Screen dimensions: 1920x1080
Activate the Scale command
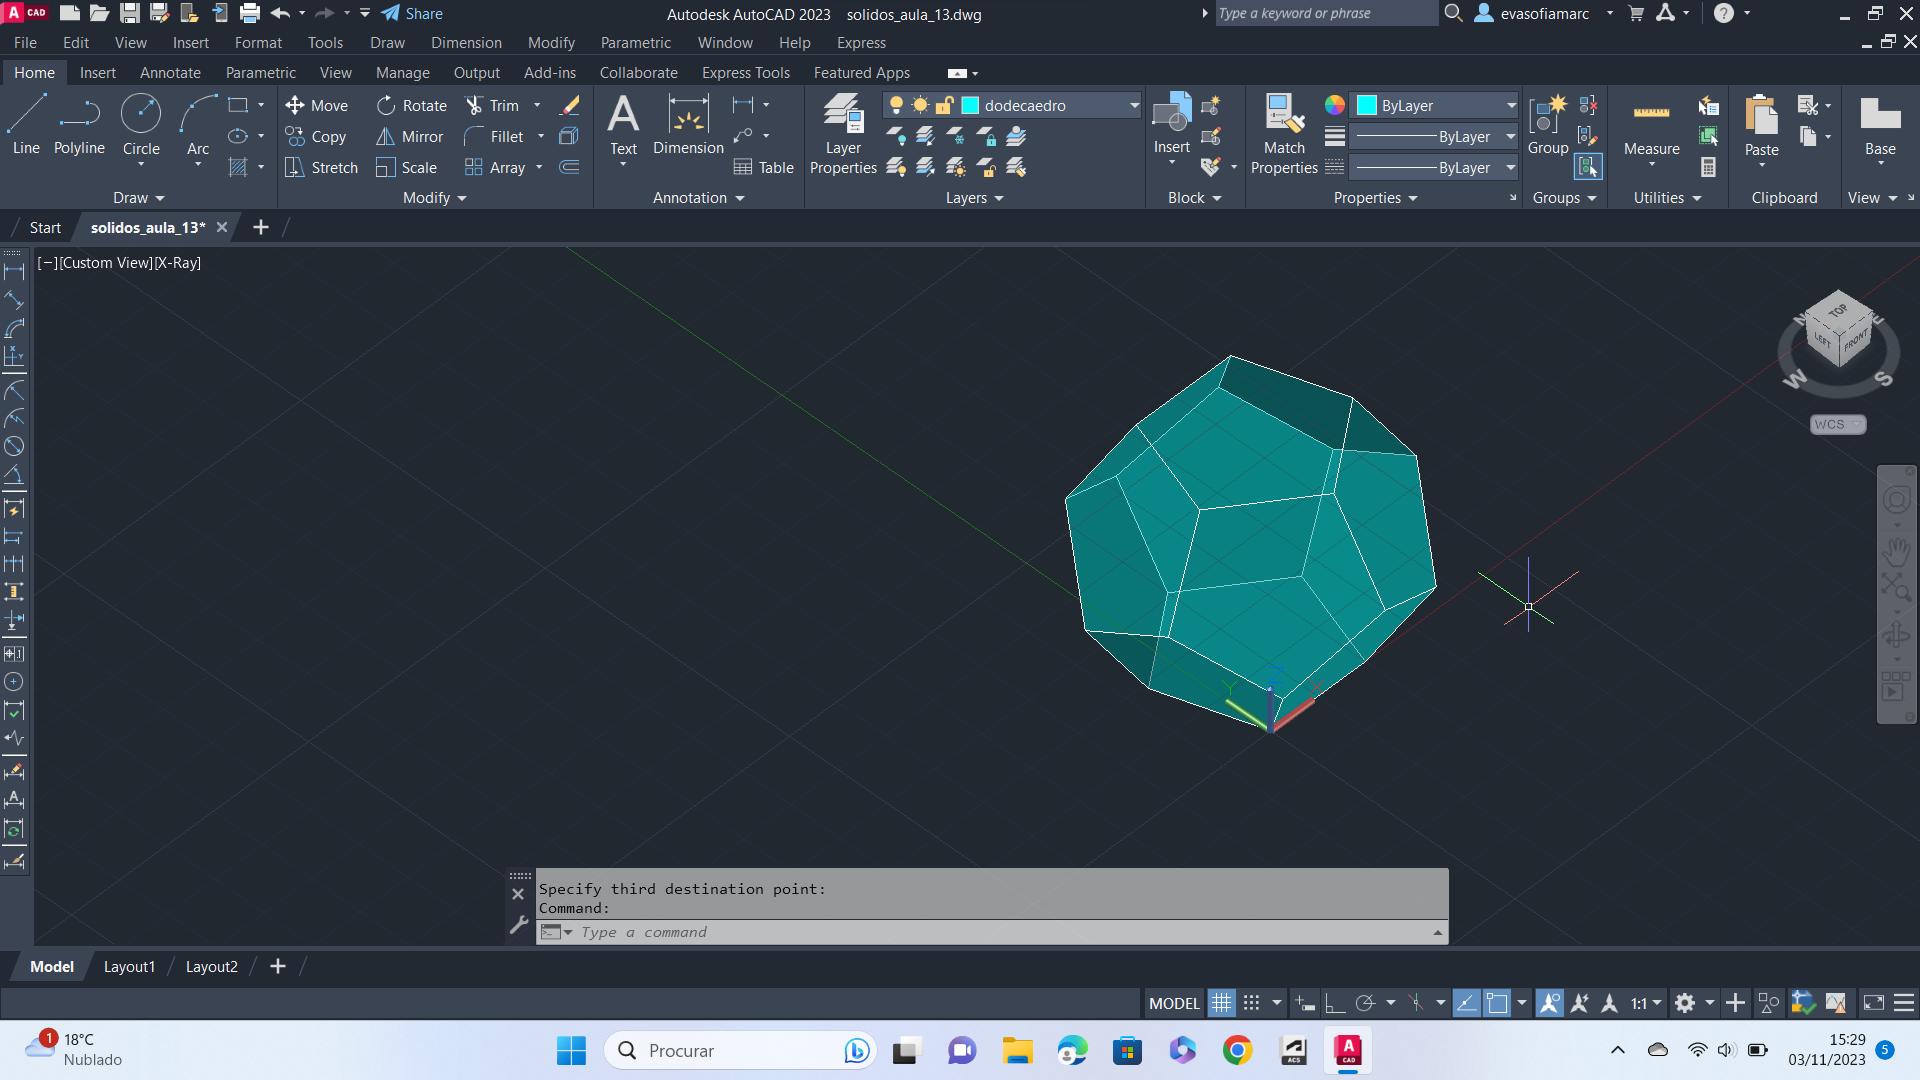406,167
